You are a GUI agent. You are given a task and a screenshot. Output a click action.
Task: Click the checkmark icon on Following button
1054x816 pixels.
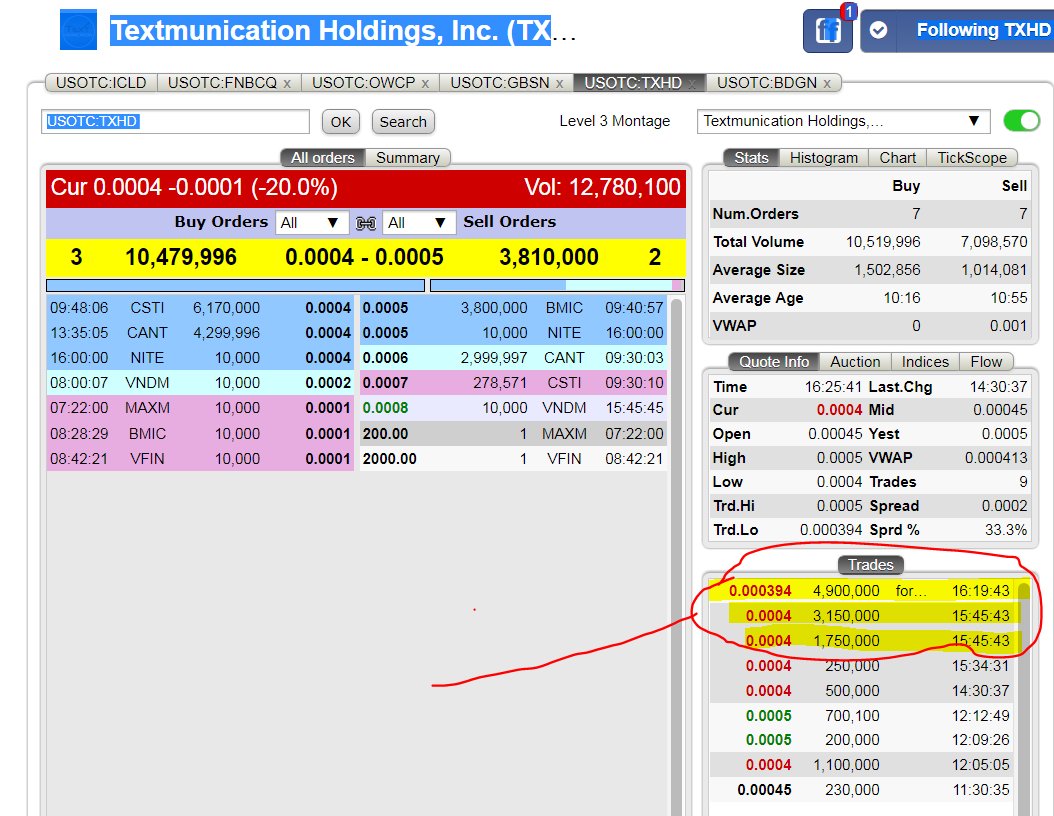click(879, 30)
